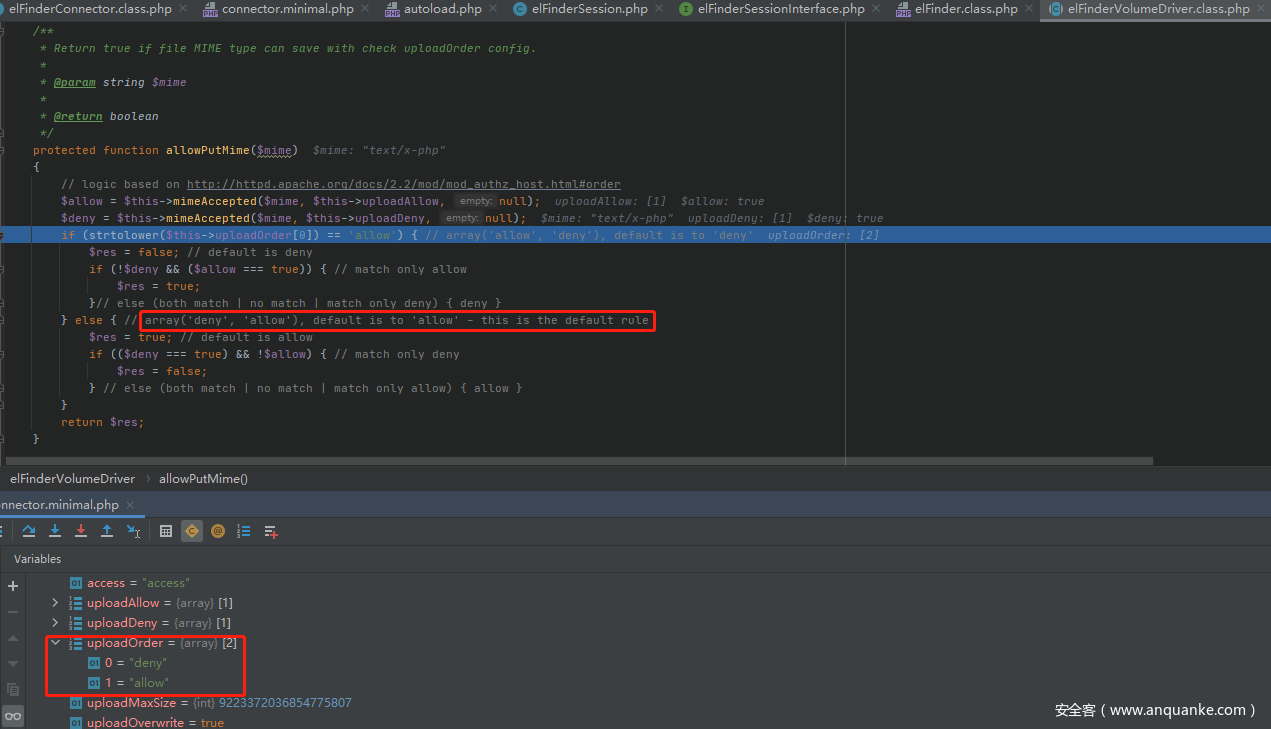Click allowPutMime() in the breadcrumb bar
The width and height of the screenshot is (1271, 729).
203,479
